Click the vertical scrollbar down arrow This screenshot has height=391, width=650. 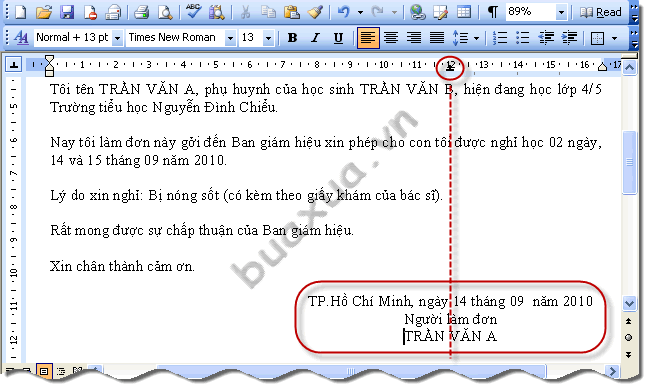(x=630, y=303)
